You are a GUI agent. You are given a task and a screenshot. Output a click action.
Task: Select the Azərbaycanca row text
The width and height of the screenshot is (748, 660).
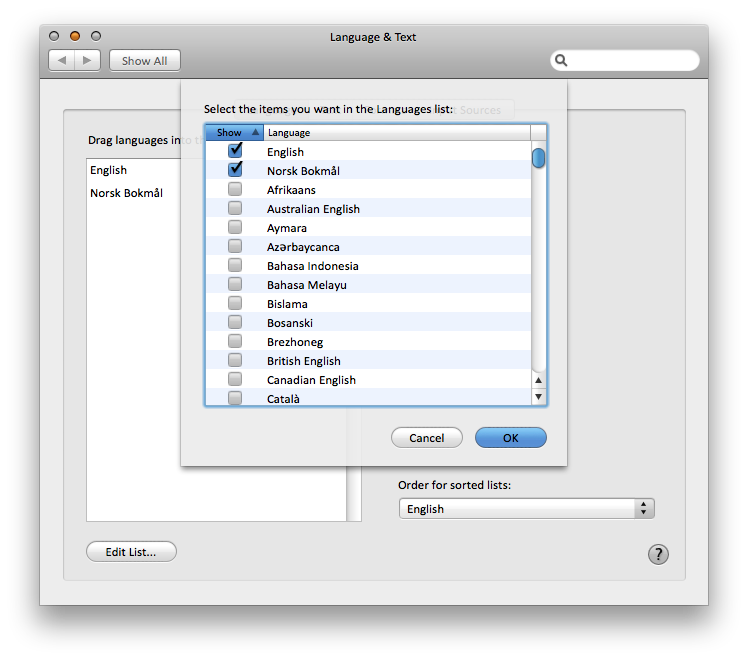303,247
